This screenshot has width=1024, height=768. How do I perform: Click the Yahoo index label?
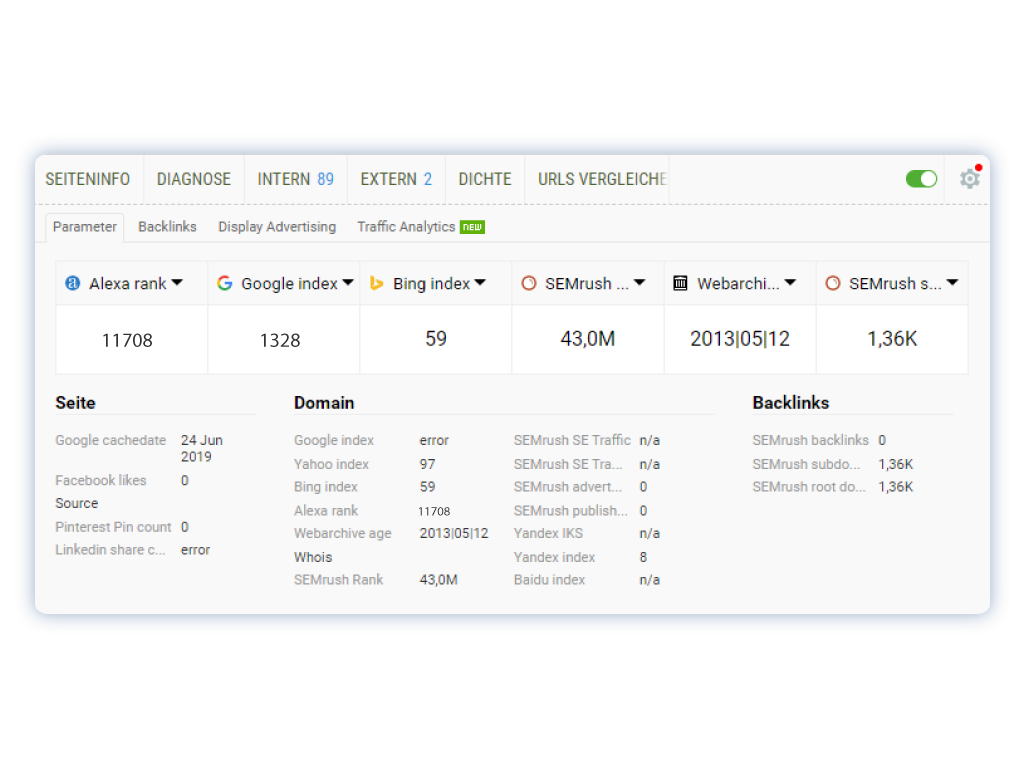pos(331,464)
